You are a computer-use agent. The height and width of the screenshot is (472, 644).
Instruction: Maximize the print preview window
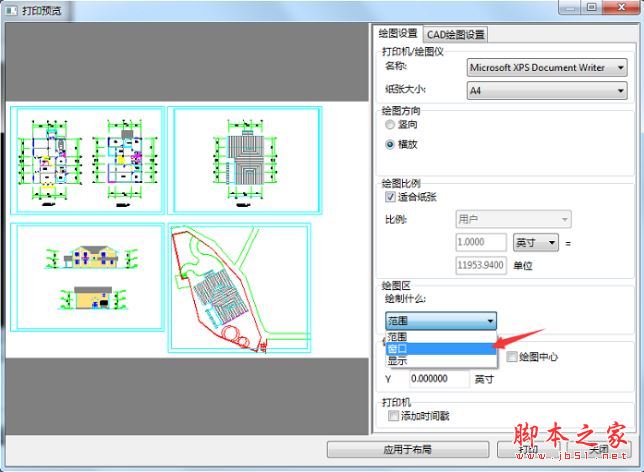(x=591, y=7)
